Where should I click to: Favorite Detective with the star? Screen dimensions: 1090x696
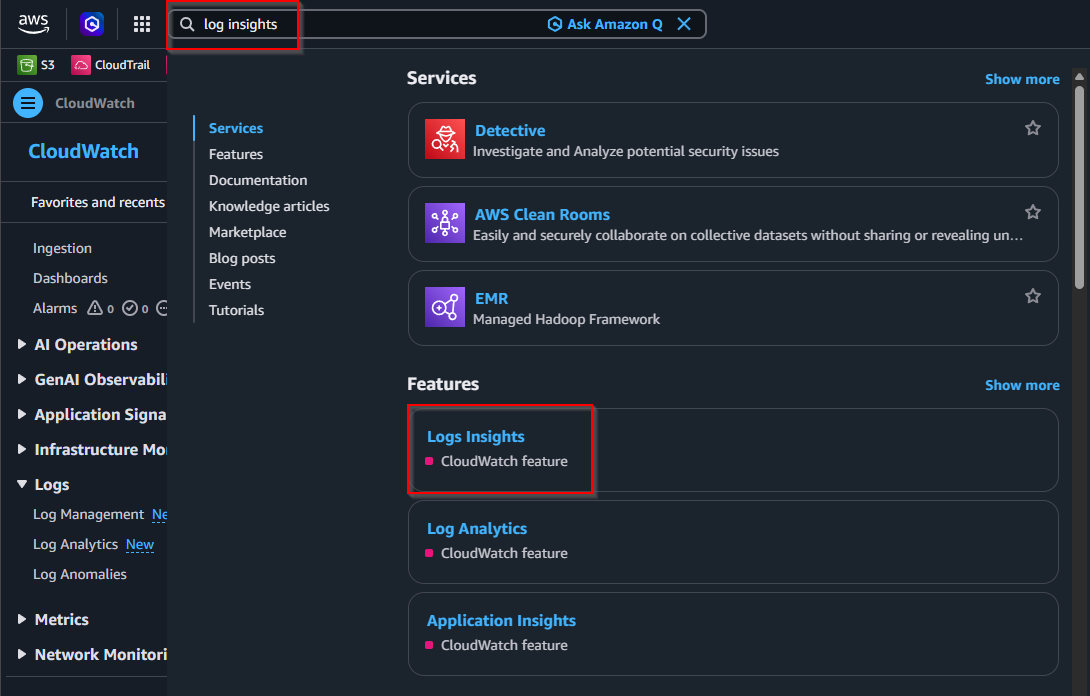pos(1033,128)
